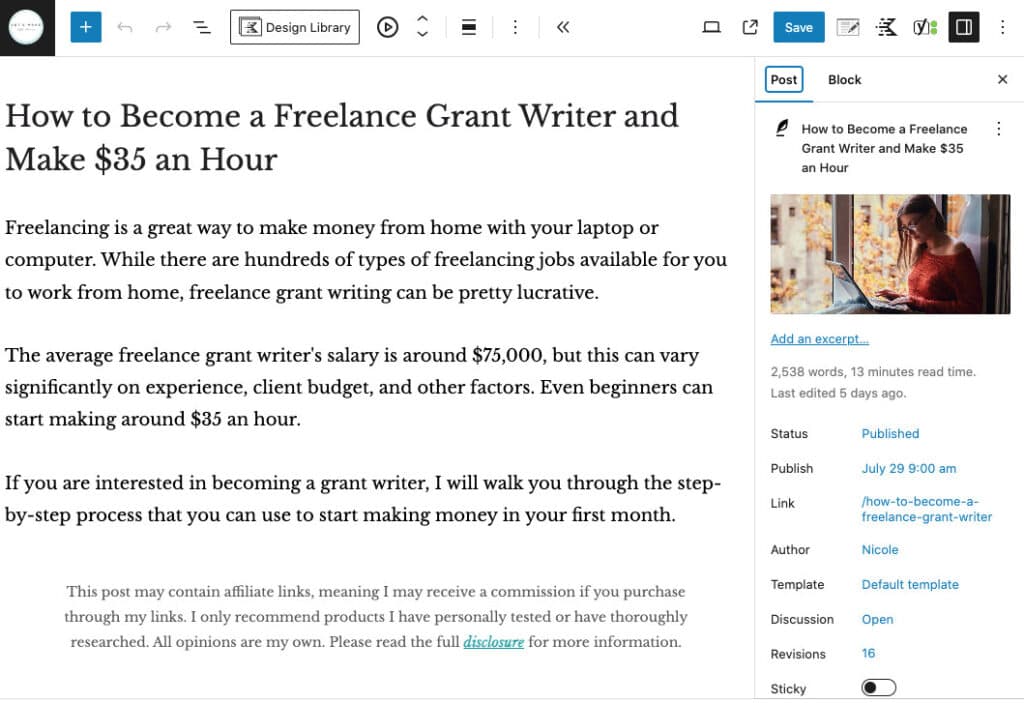Open the Design Library

coord(294,27)
